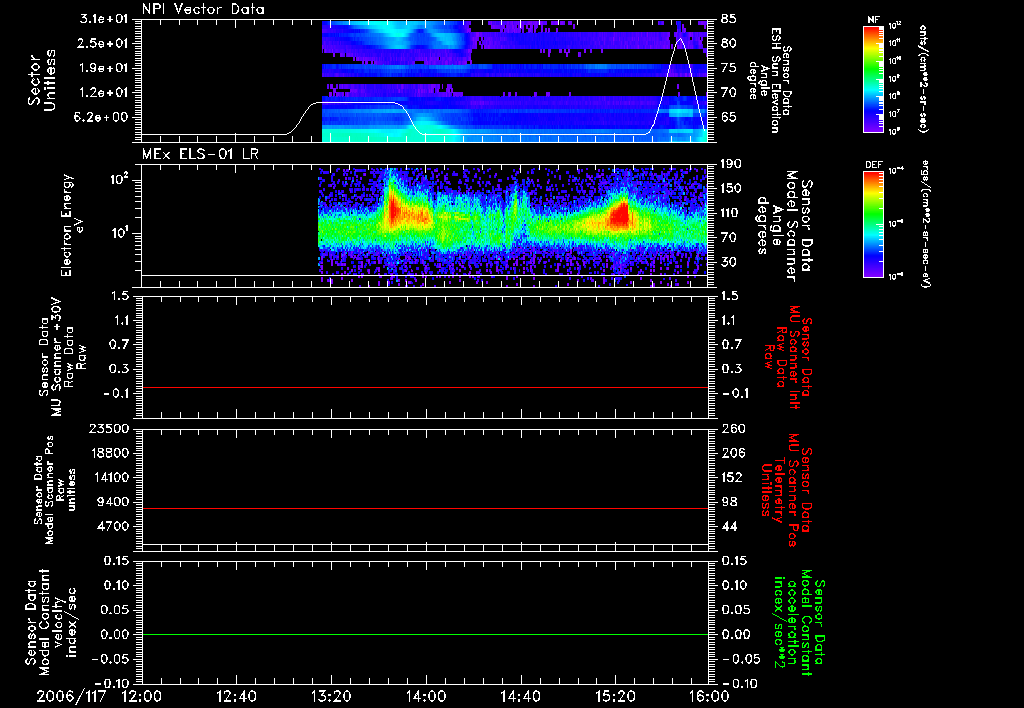The width and height of the screenshot is (1024, 708).
Task: Click the 23500 scanner position tick label
Action: pos(110,428)
